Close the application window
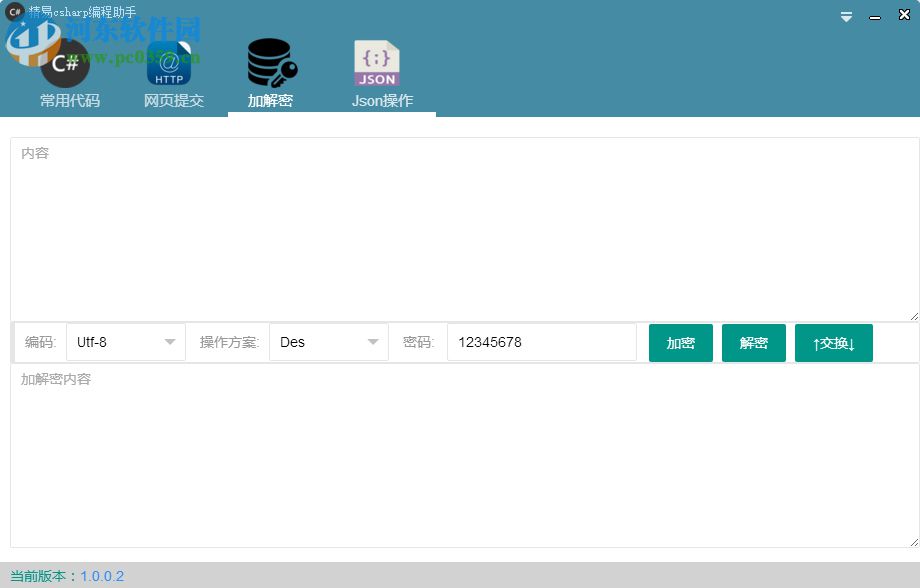This screenshot has width=920, height=588. 904,15
